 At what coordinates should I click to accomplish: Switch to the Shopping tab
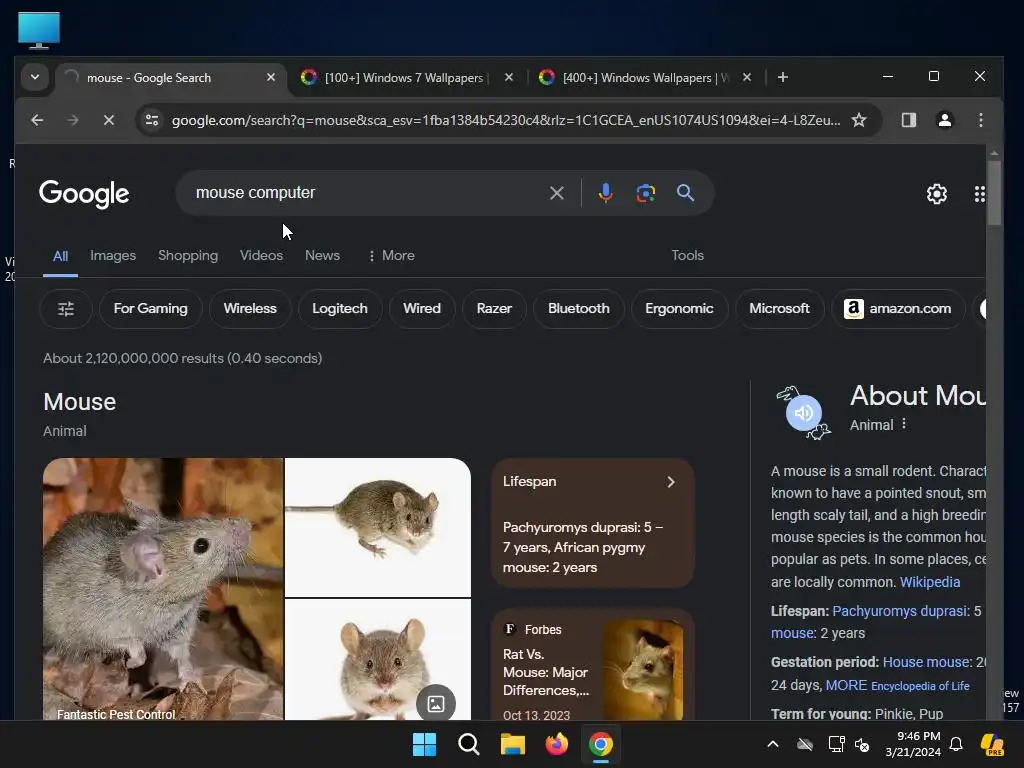click(x=188, y=256)
